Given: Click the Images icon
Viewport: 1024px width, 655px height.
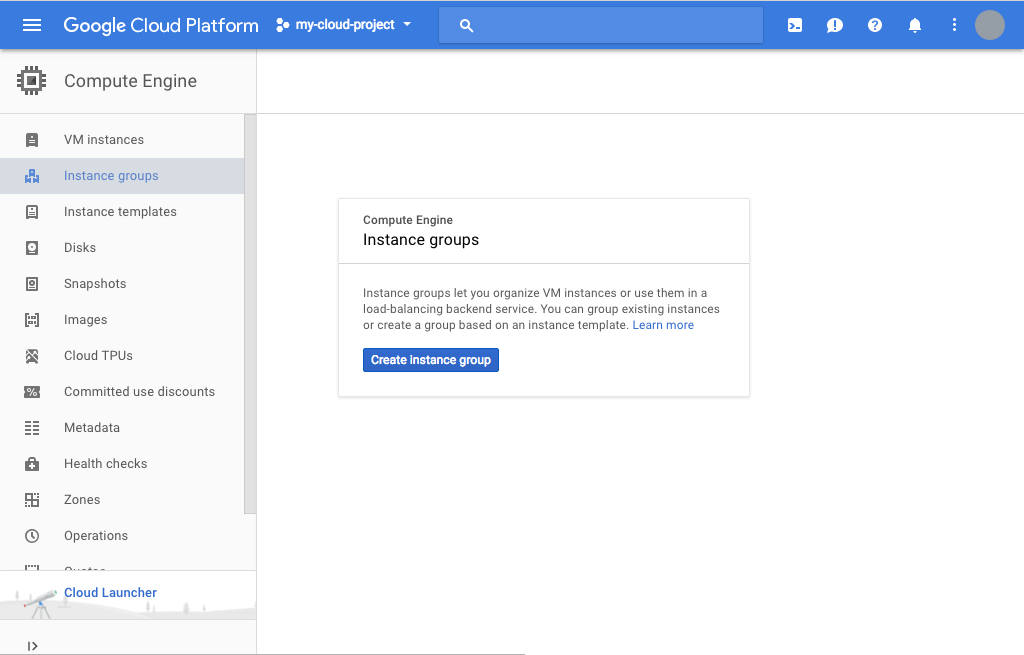Looking at the screenshot, I should (31, 319).
